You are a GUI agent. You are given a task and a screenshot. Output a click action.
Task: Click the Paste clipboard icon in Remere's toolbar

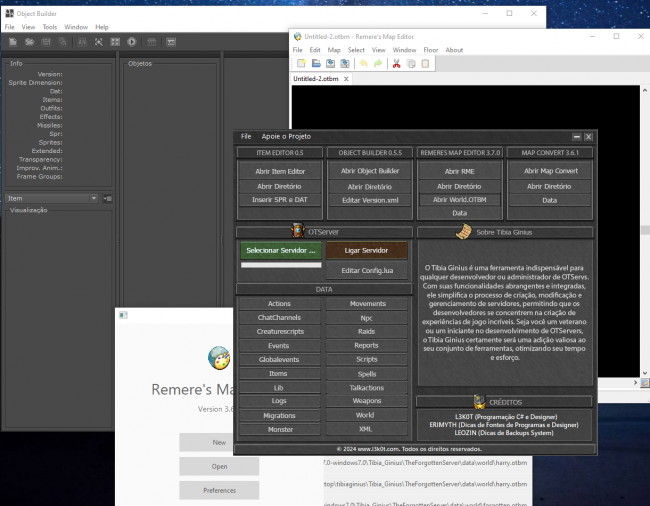[425, 63]
